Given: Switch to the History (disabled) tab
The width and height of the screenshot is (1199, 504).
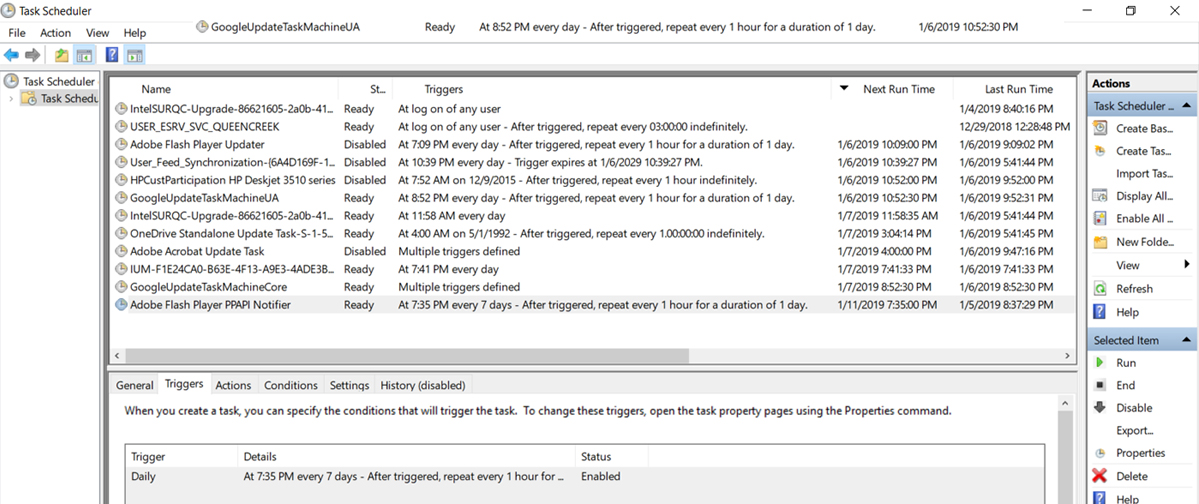Looking at the screenshot, I should click(x=423, y=385).
